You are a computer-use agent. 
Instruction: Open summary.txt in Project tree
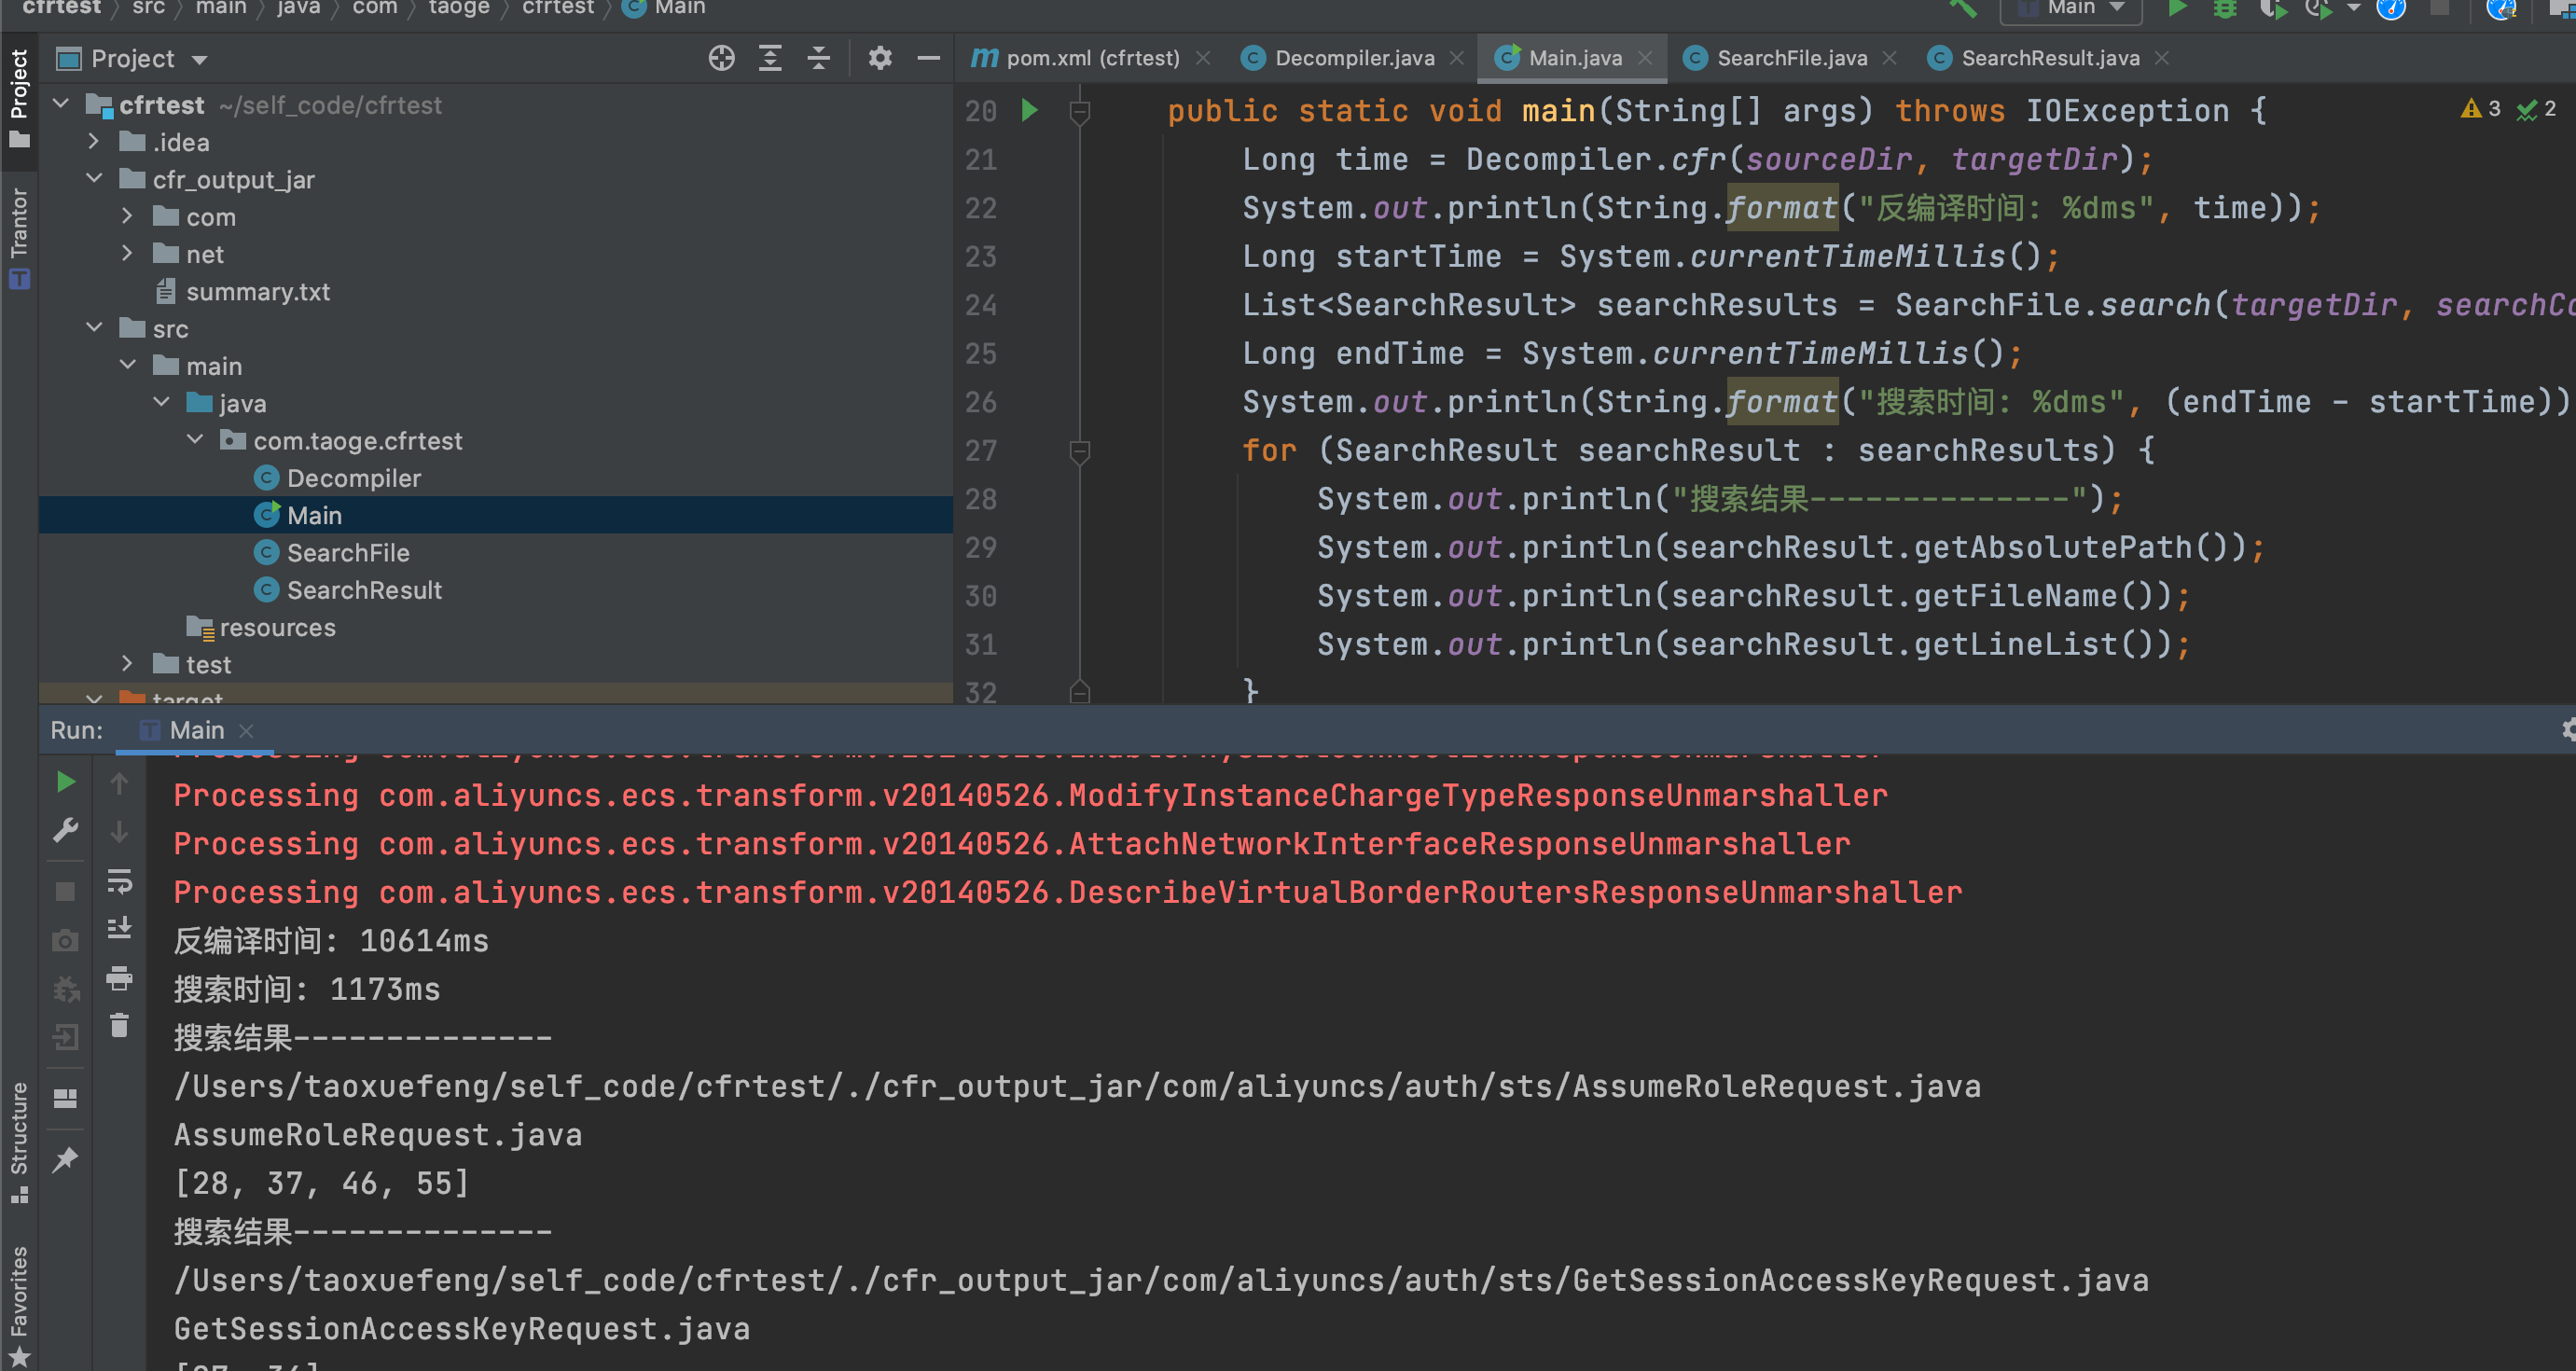click(258, 291)
